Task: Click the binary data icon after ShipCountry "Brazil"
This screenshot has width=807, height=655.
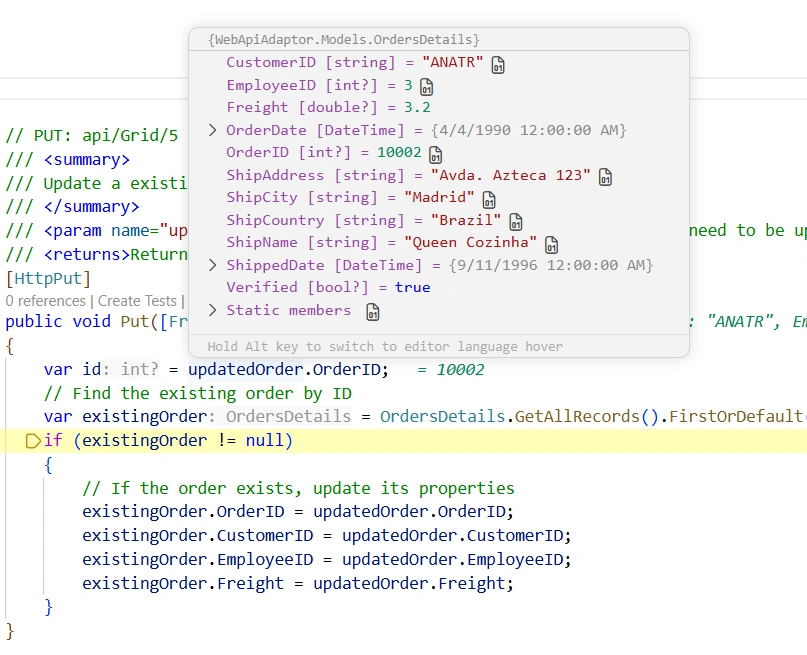Action: coord(516,222)
